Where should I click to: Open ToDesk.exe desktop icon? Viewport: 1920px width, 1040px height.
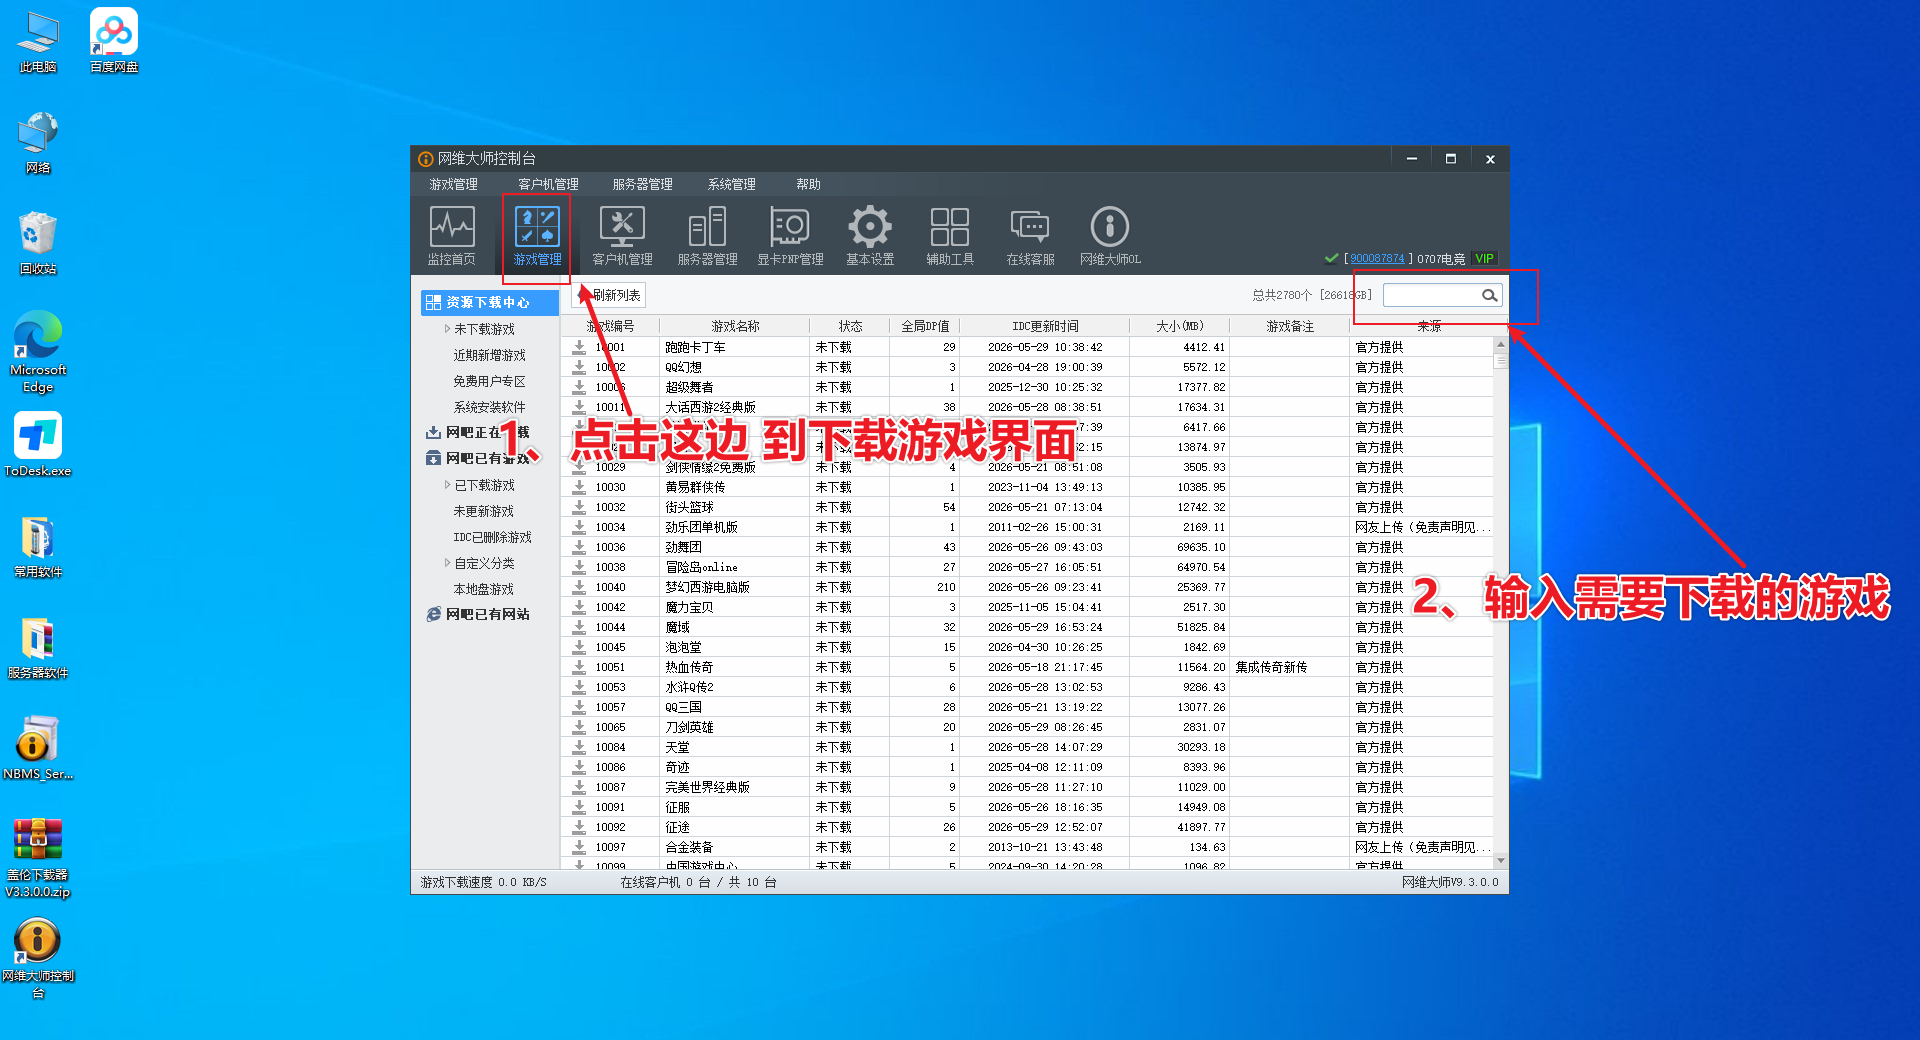(x=38, y=445)
